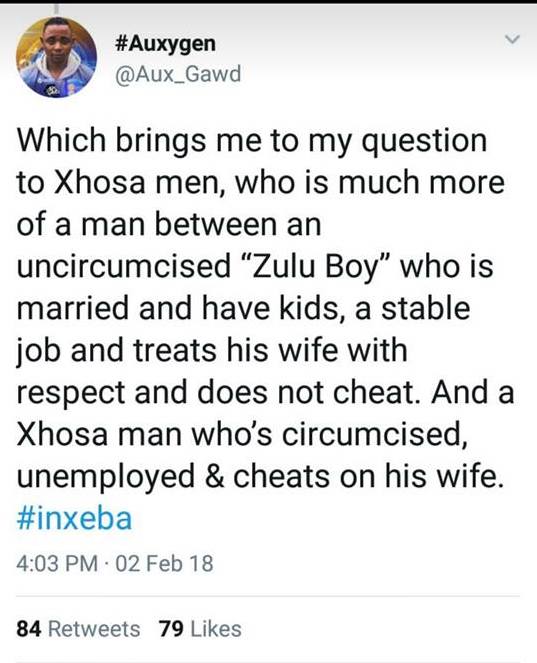Click the line starting "Which brings me"
The width and height of the screenshot is (537, 663).
[252, 142]
